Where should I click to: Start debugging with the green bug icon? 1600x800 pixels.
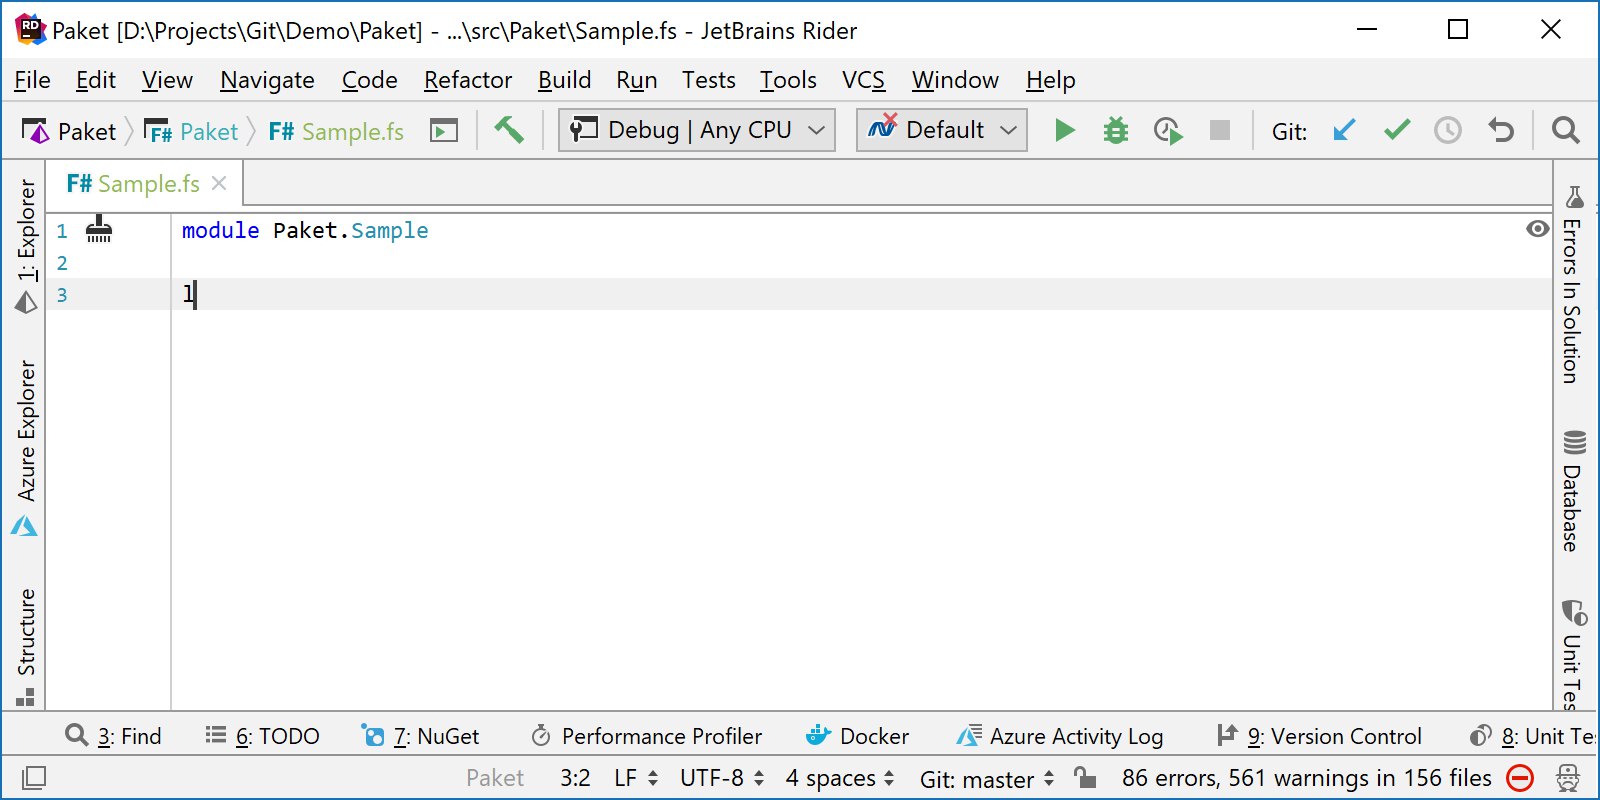coord(1116,130)
